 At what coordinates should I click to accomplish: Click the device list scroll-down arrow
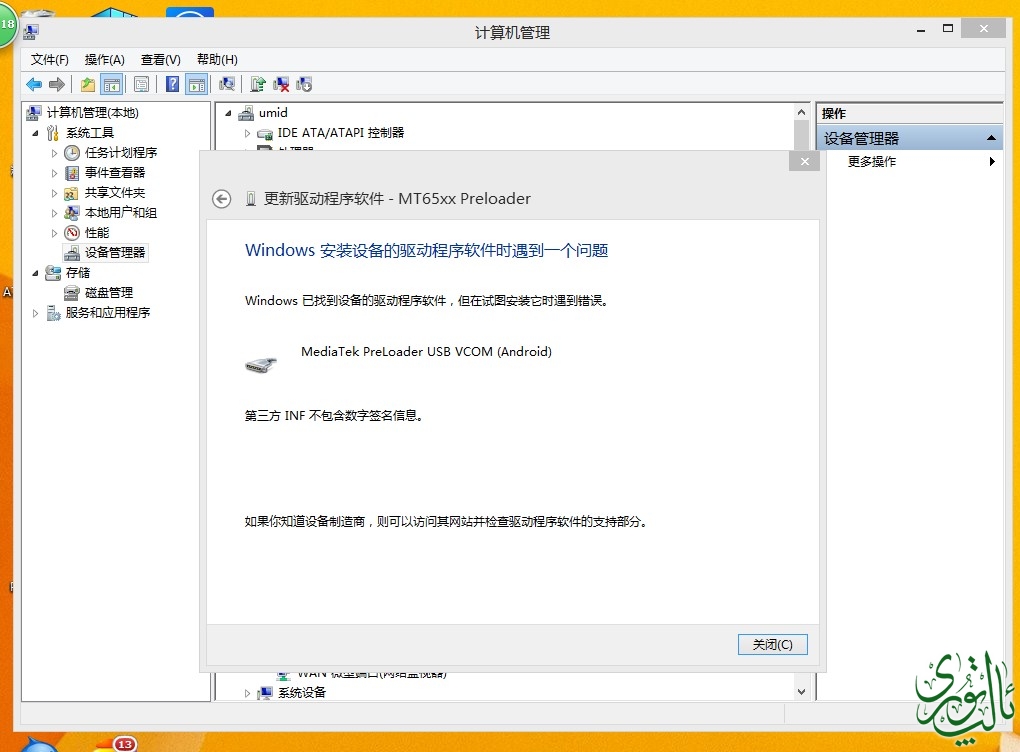coord(801,692)
